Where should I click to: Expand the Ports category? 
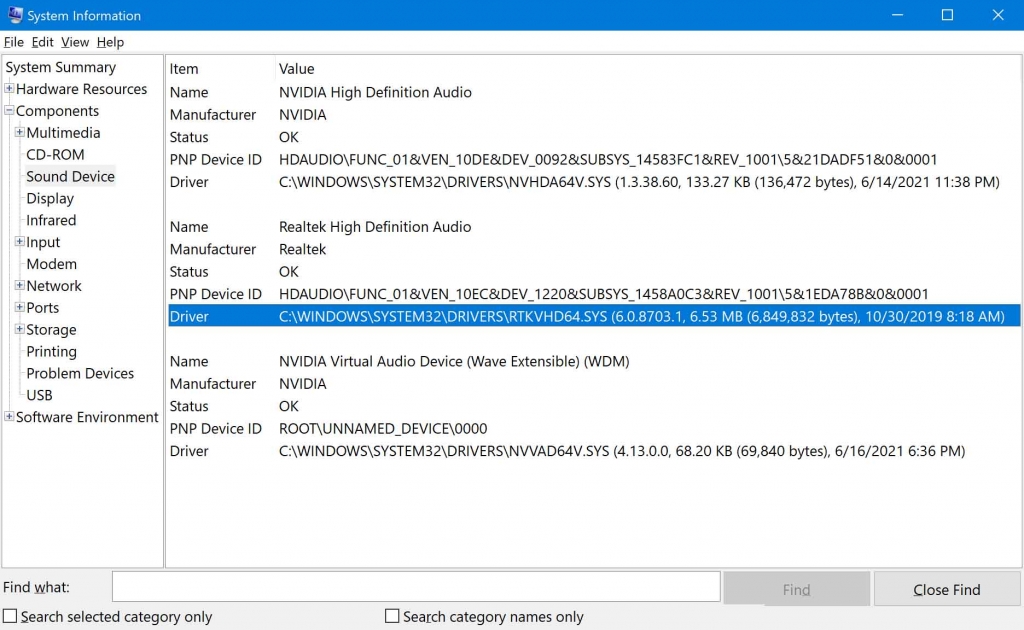pos(18,307)
